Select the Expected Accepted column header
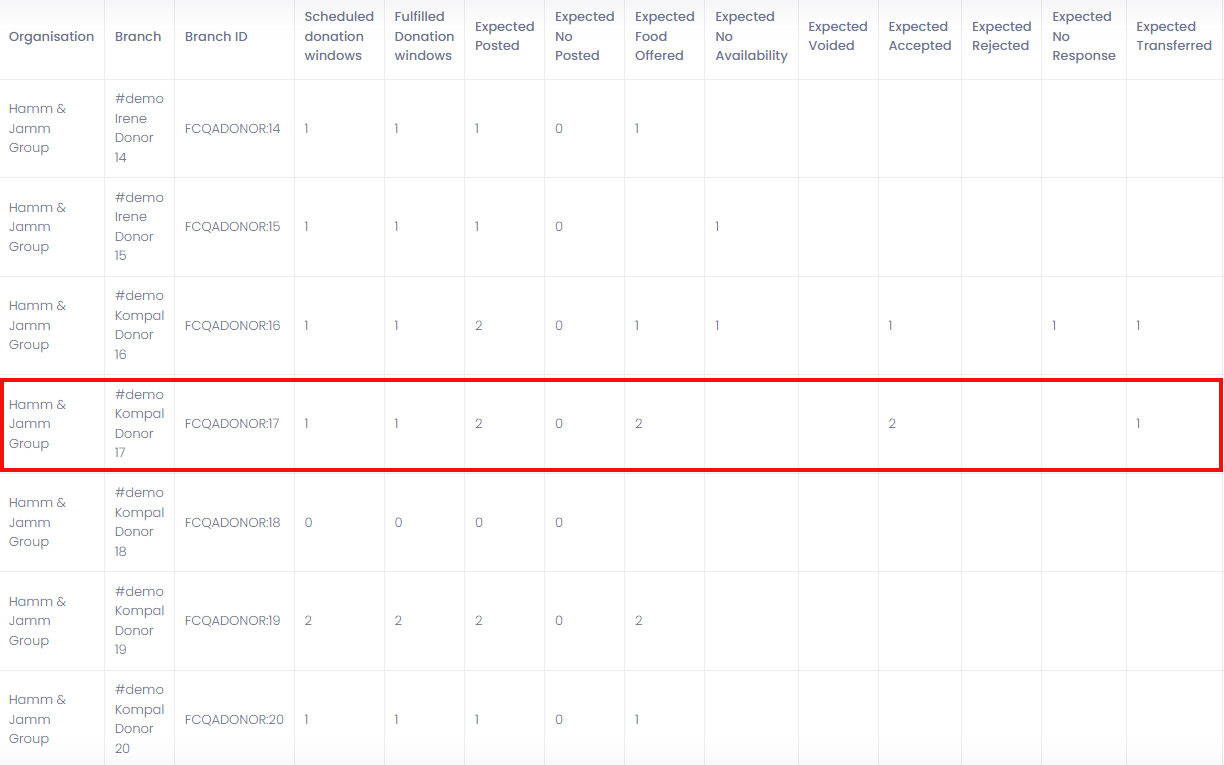 [919, 37]
